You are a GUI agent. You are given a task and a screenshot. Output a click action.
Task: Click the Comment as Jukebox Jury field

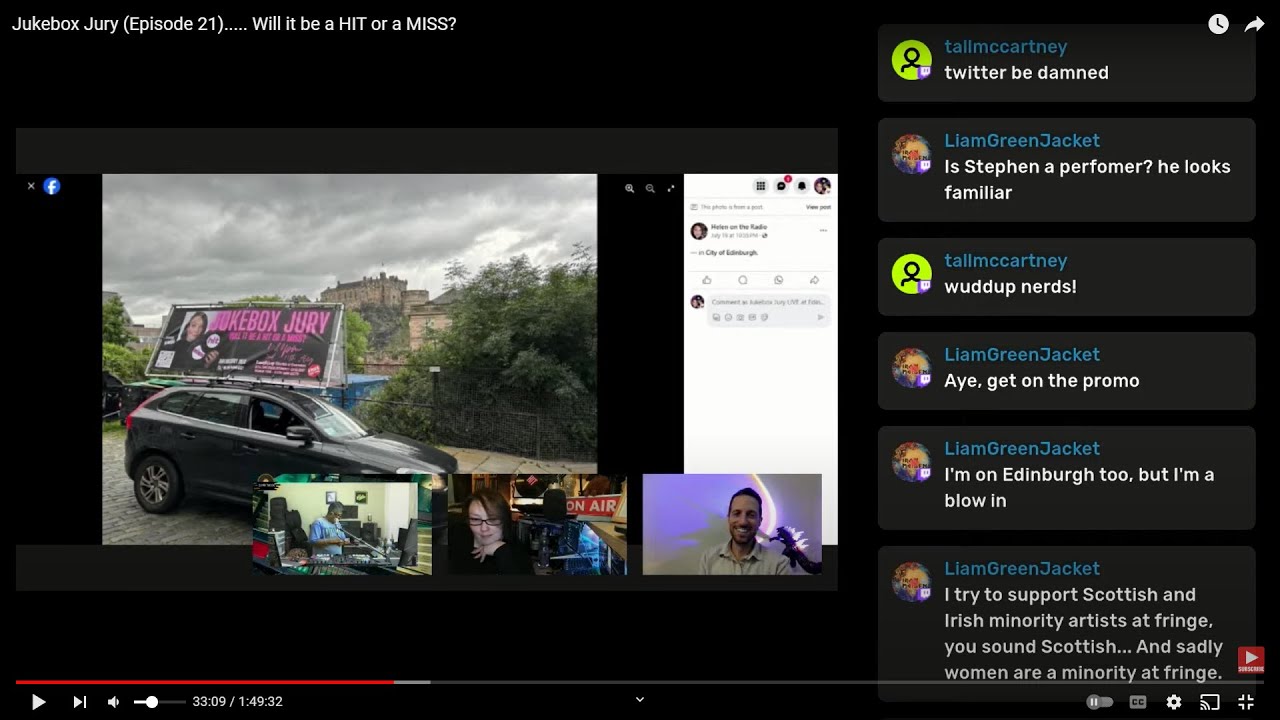(x=768, y=302)
